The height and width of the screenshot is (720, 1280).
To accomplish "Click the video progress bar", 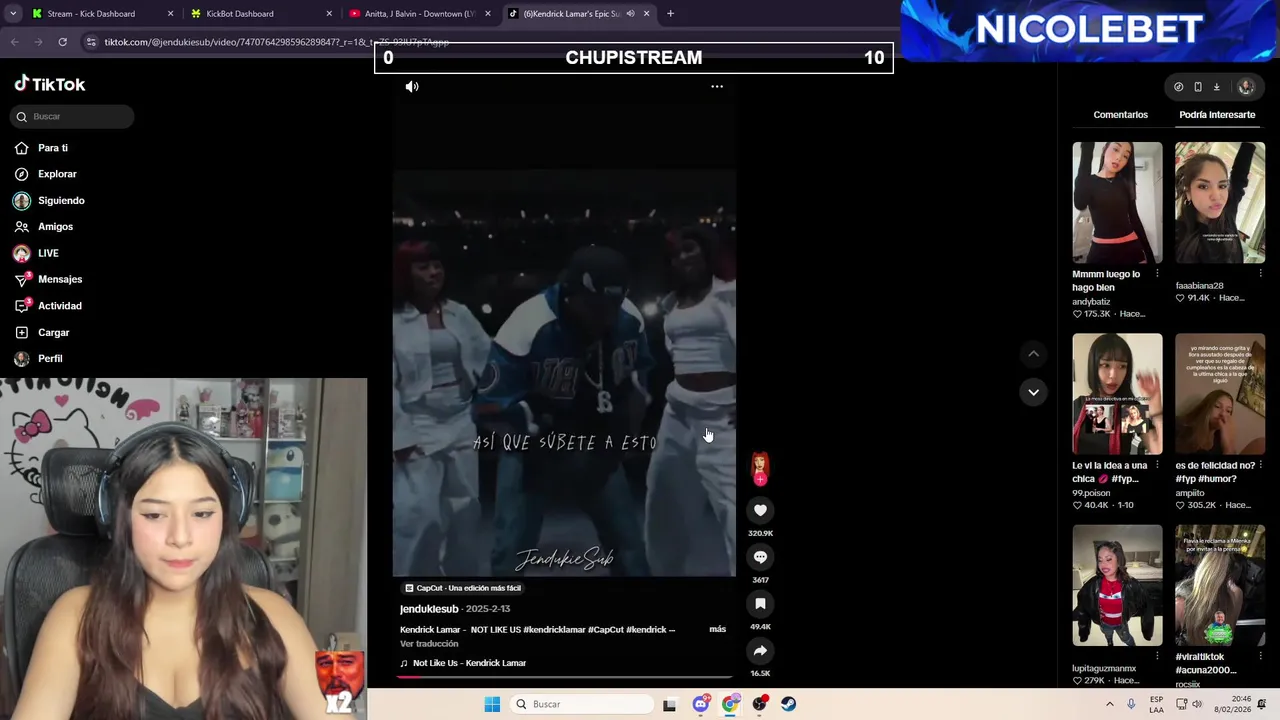I will (564, 677).
